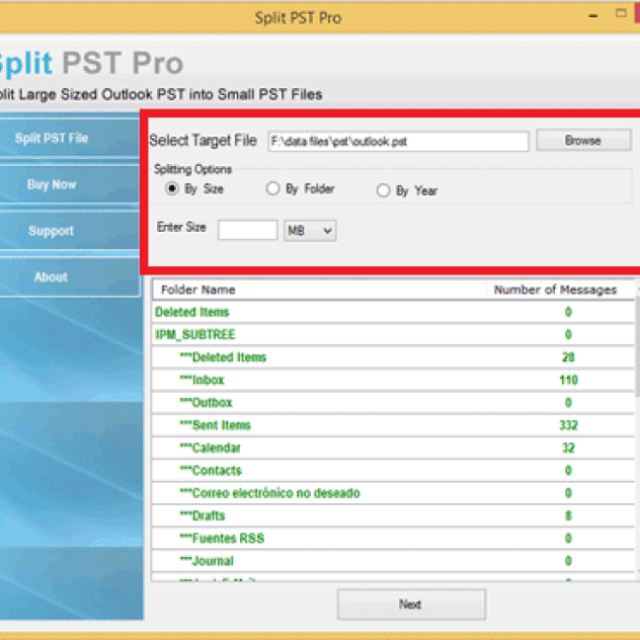Select the ***Journal folder row
The width and height of the screenshot is (640, 640).
[393, 561]
